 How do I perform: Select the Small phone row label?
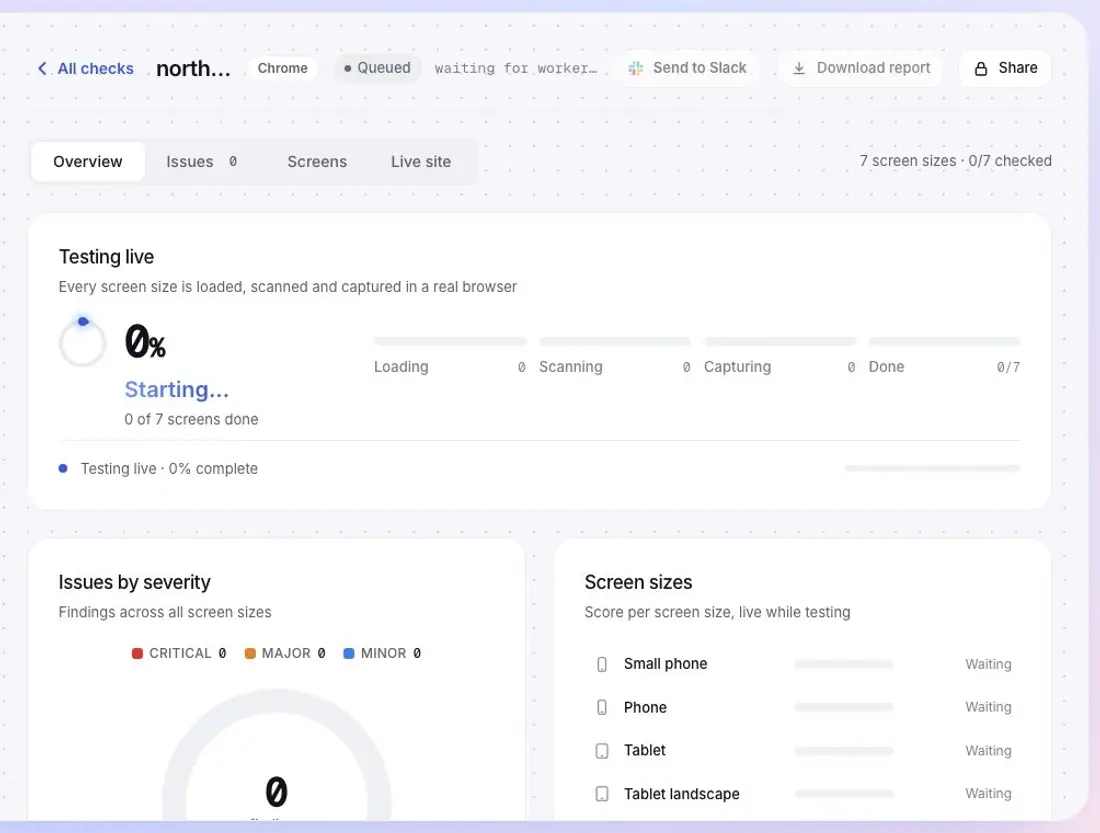tap(666, 664)
